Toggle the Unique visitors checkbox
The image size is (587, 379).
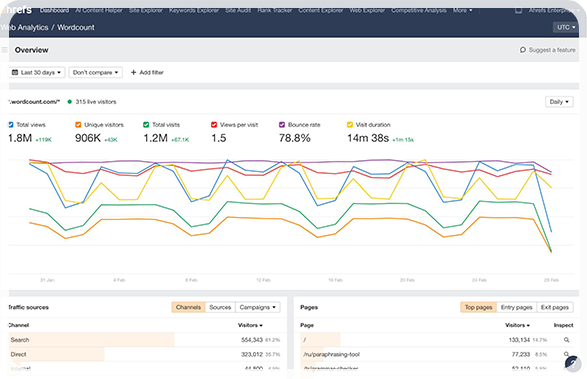point(78,125)
